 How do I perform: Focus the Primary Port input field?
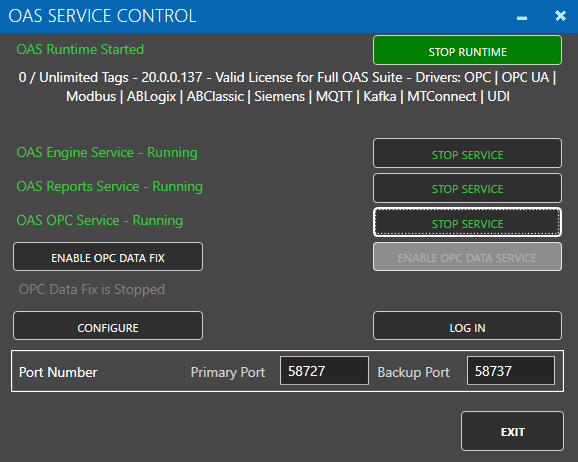pyautogui.click(x=324, y=371)
